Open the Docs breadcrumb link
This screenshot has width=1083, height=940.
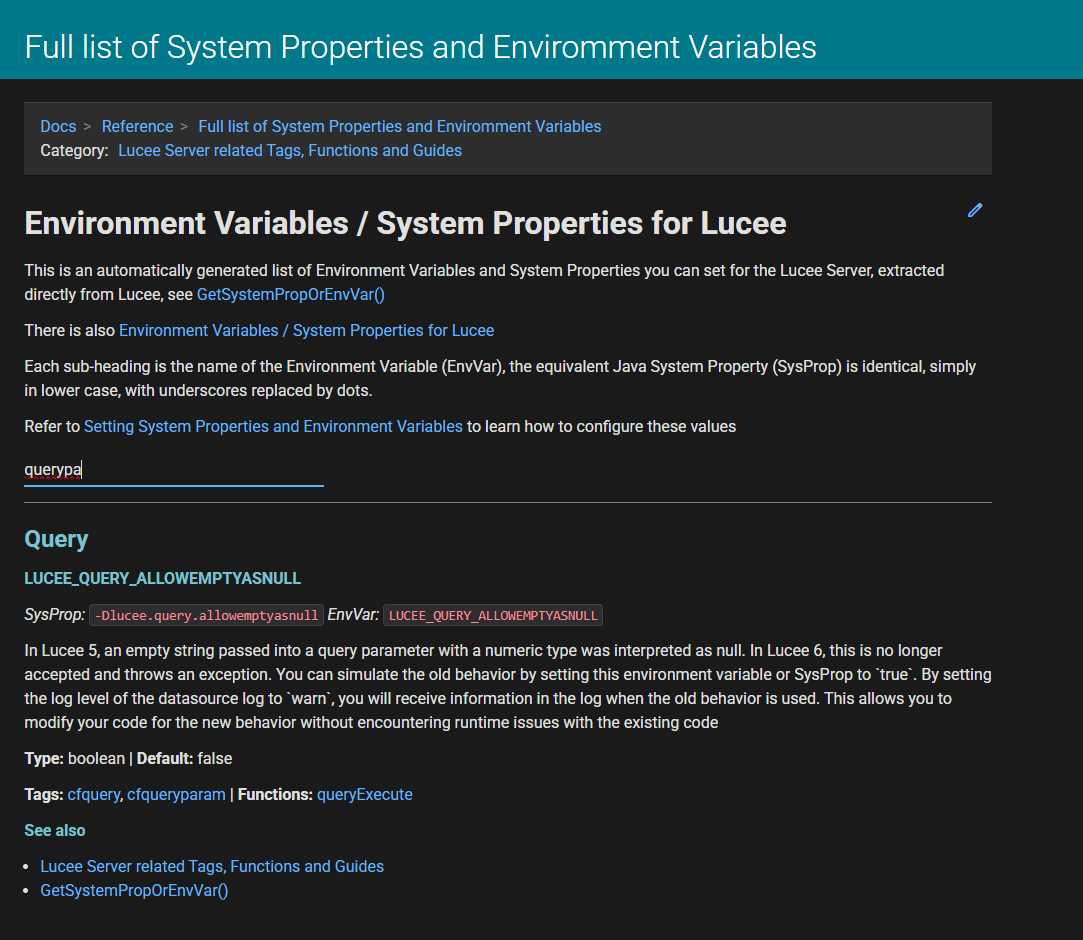click(58, 126)
